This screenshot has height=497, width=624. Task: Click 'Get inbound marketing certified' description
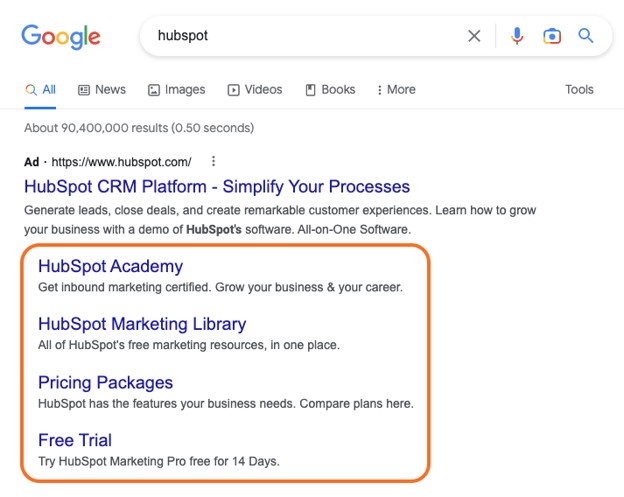(220, 287)
